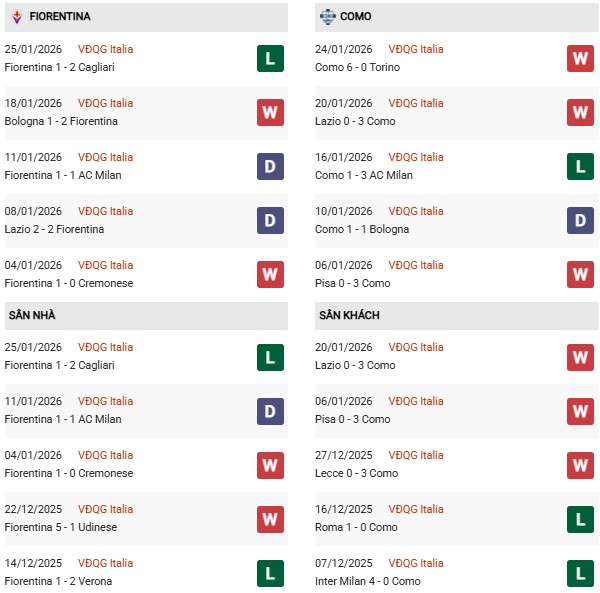Click the Como club logo
600x593 pixels.
(x=327, y=16)
